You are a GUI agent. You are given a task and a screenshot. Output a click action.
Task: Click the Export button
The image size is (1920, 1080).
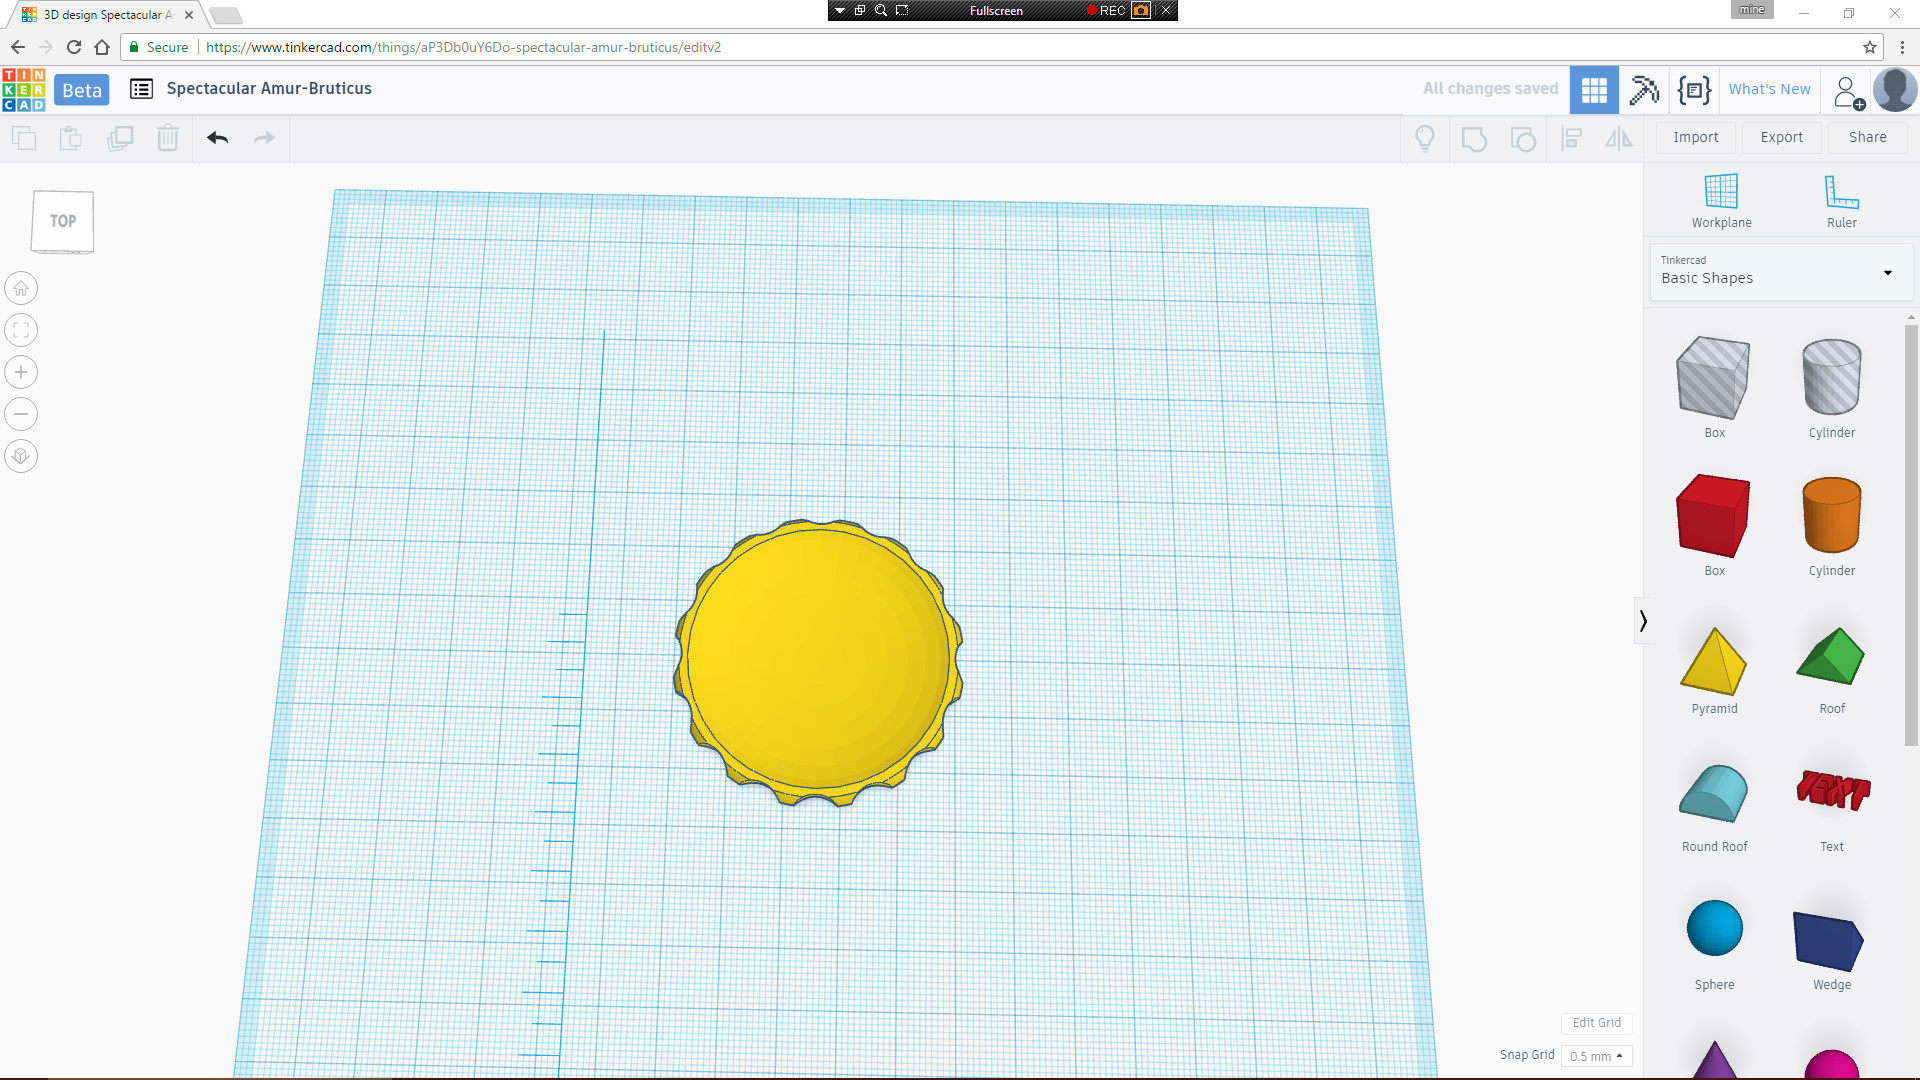coord(1781,138)
